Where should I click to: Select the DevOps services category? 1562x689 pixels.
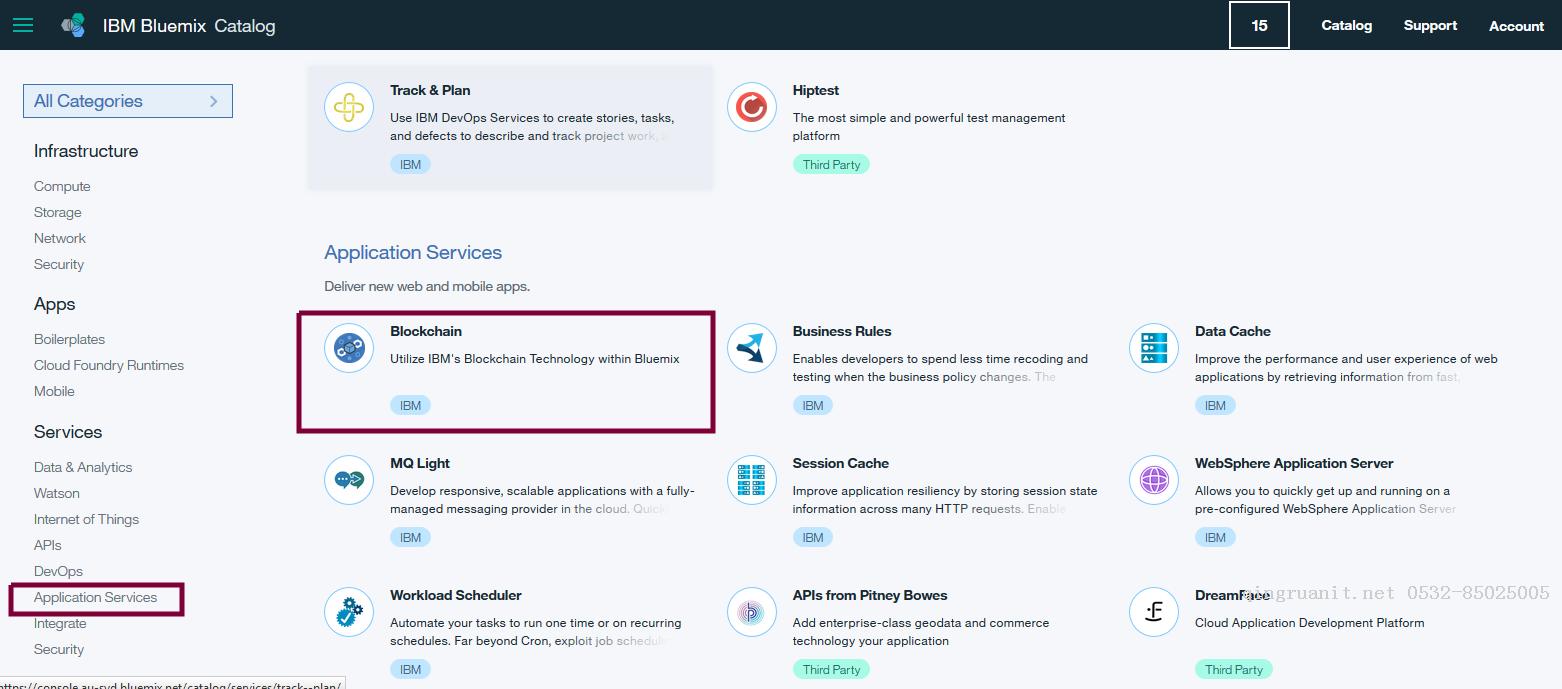point(58,571)
